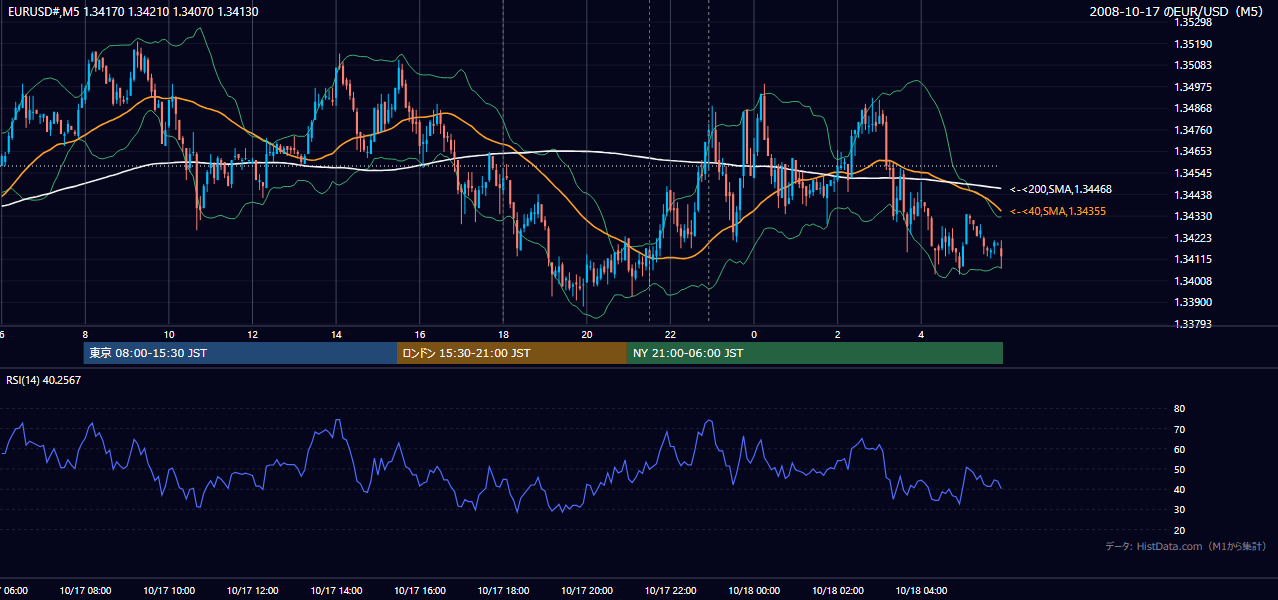Click the 10/17 16:00 bottom time label
Viewport: 1278px width, 600px height.
[420, 591]
